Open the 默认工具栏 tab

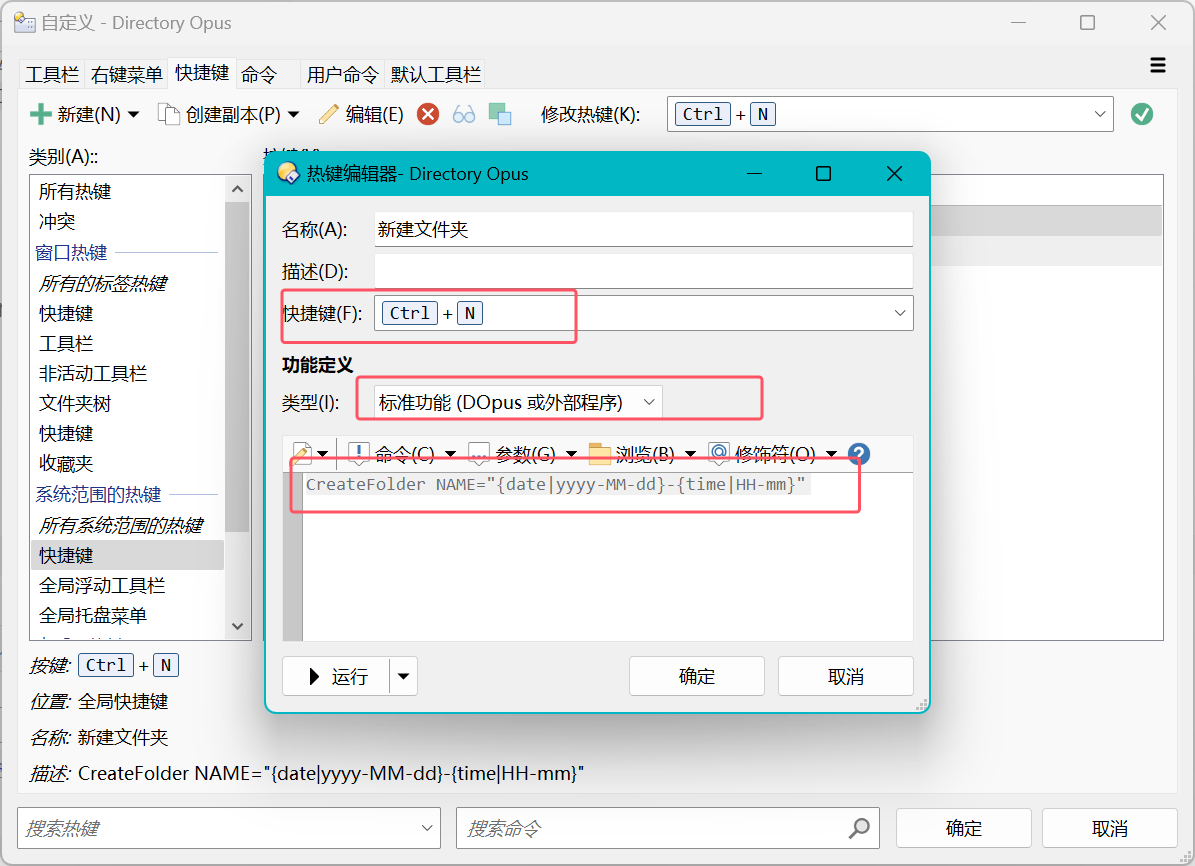pos(436,75)
